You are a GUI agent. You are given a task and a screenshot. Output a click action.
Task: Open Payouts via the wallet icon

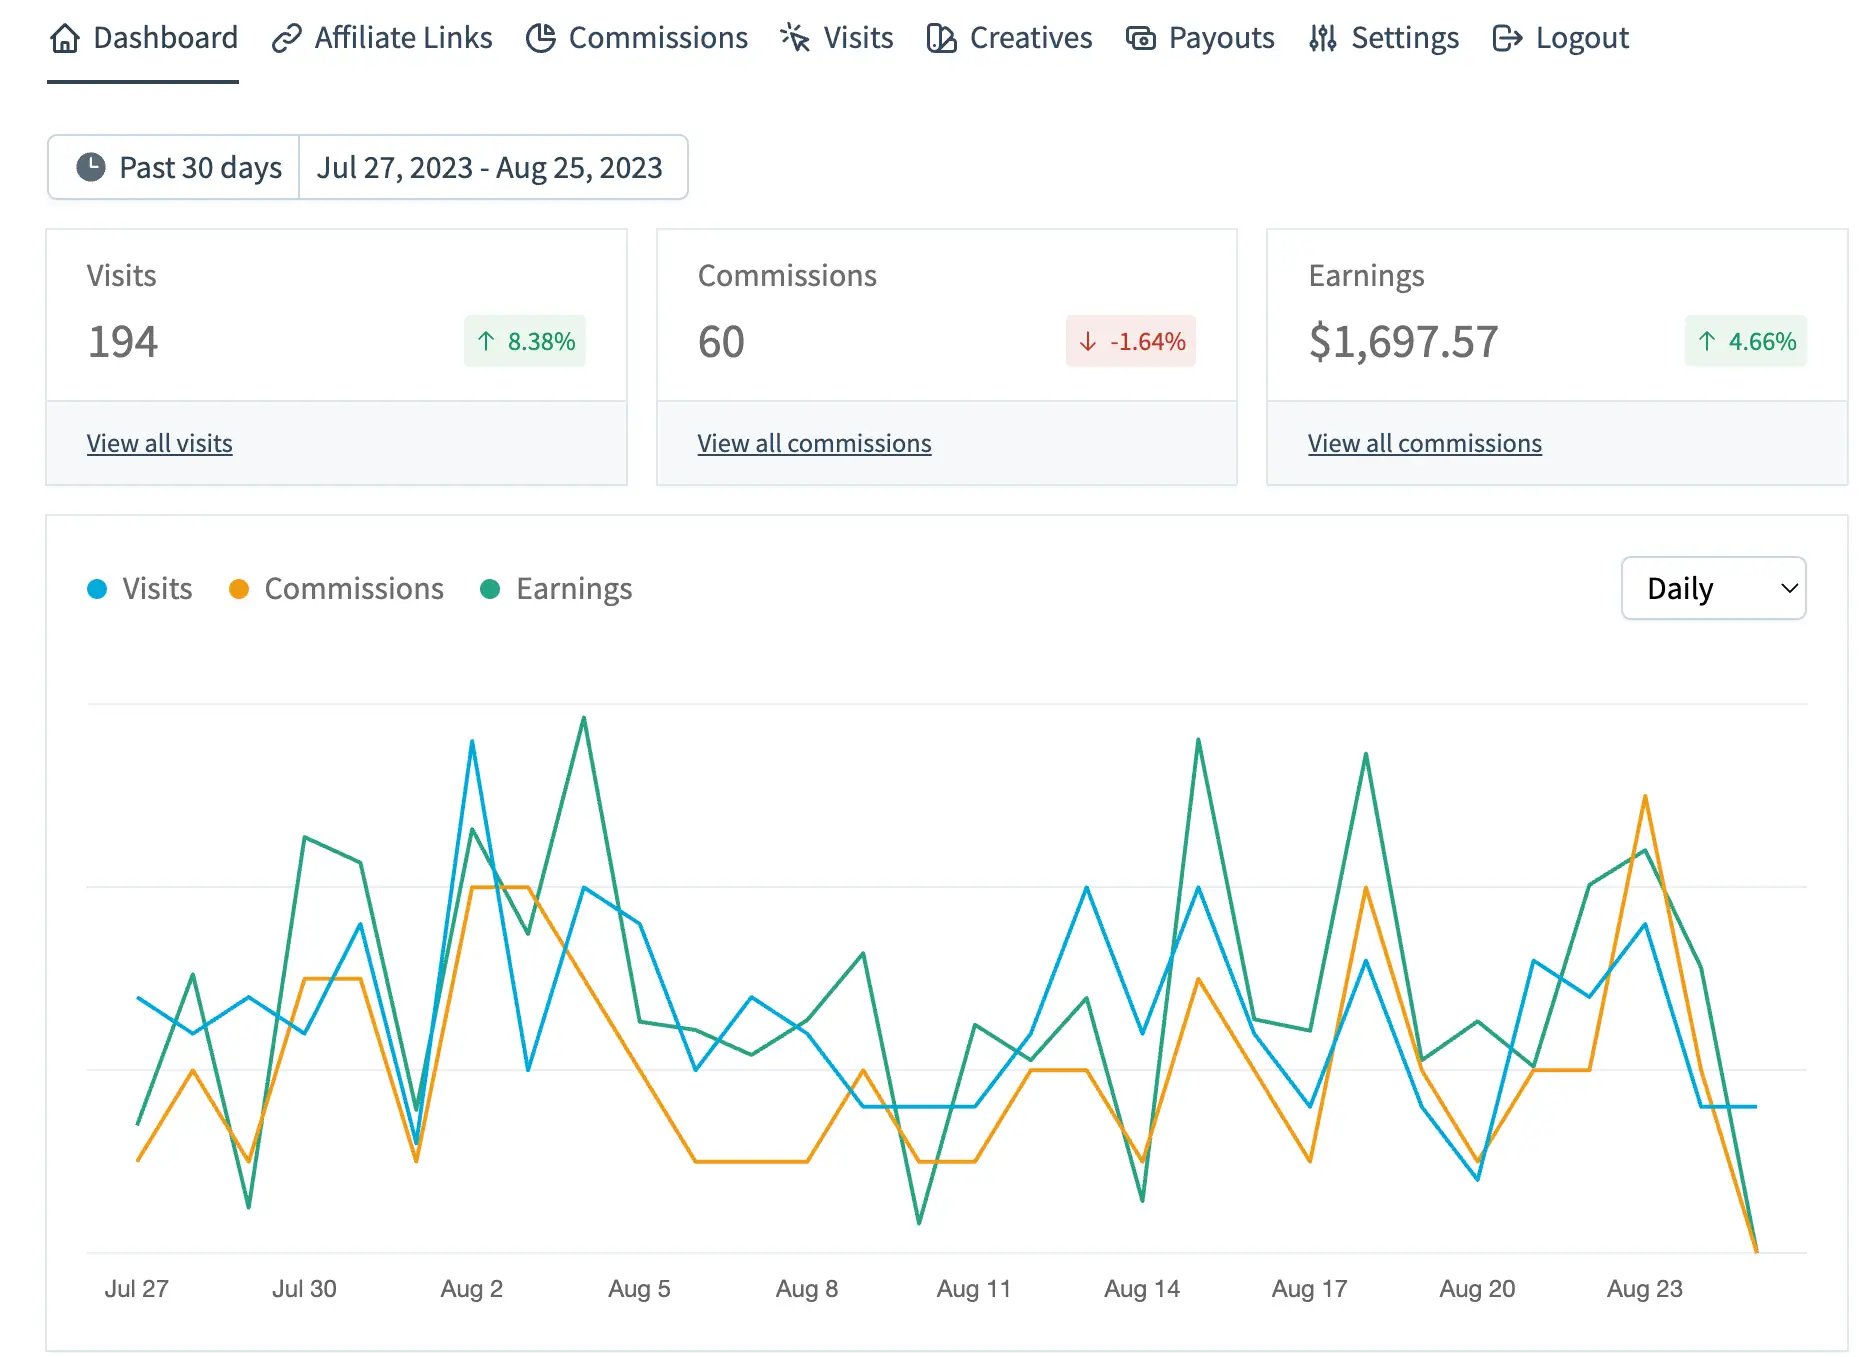point(1138,38)
